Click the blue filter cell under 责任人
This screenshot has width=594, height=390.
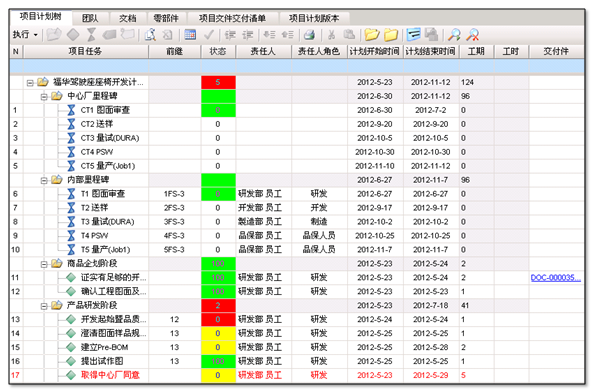click(x=264, y=66)
